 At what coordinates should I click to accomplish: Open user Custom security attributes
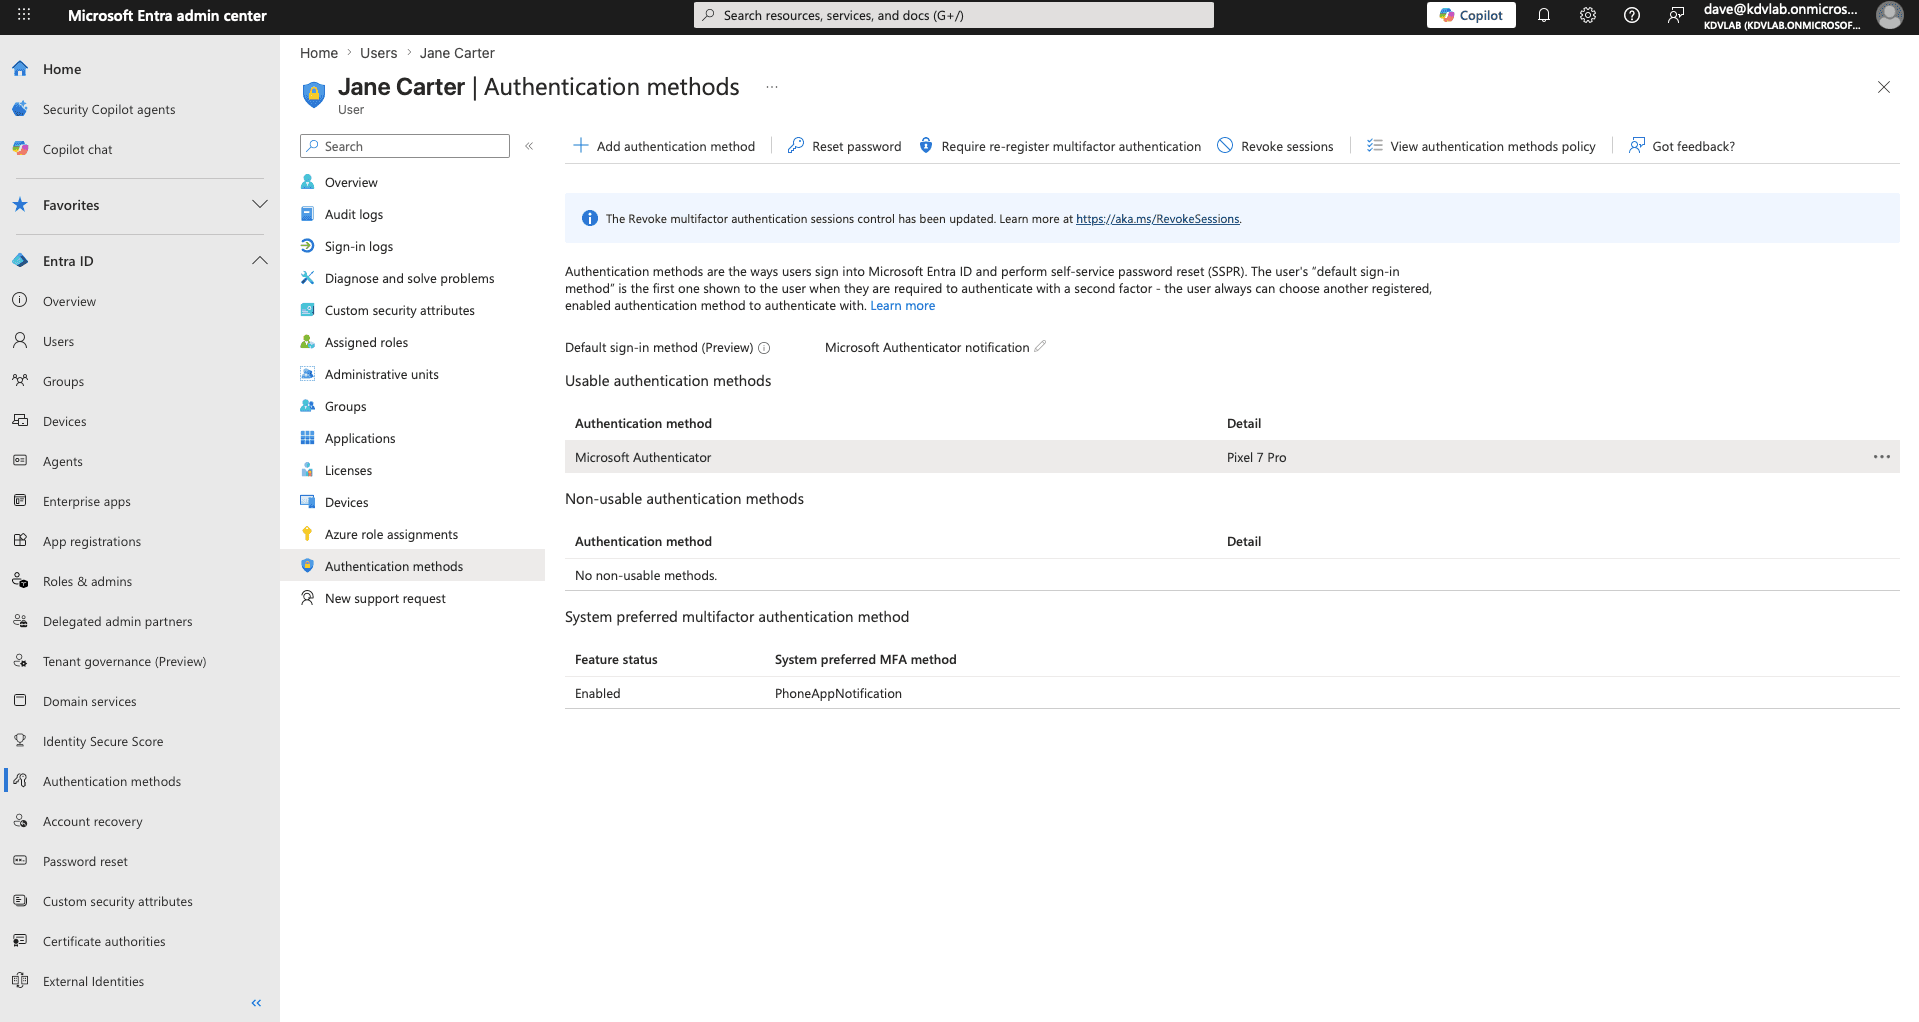[x=399, y=310]
